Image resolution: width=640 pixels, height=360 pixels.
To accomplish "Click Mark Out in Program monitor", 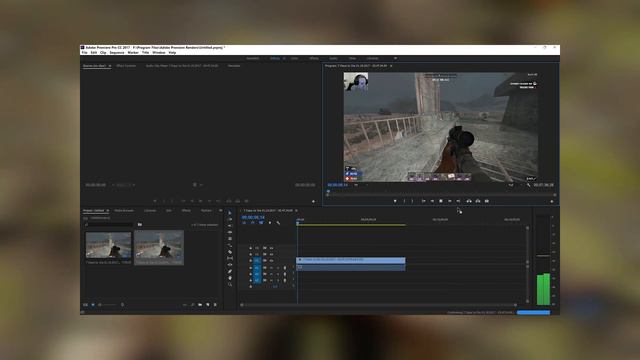I will tap(412, 201).
